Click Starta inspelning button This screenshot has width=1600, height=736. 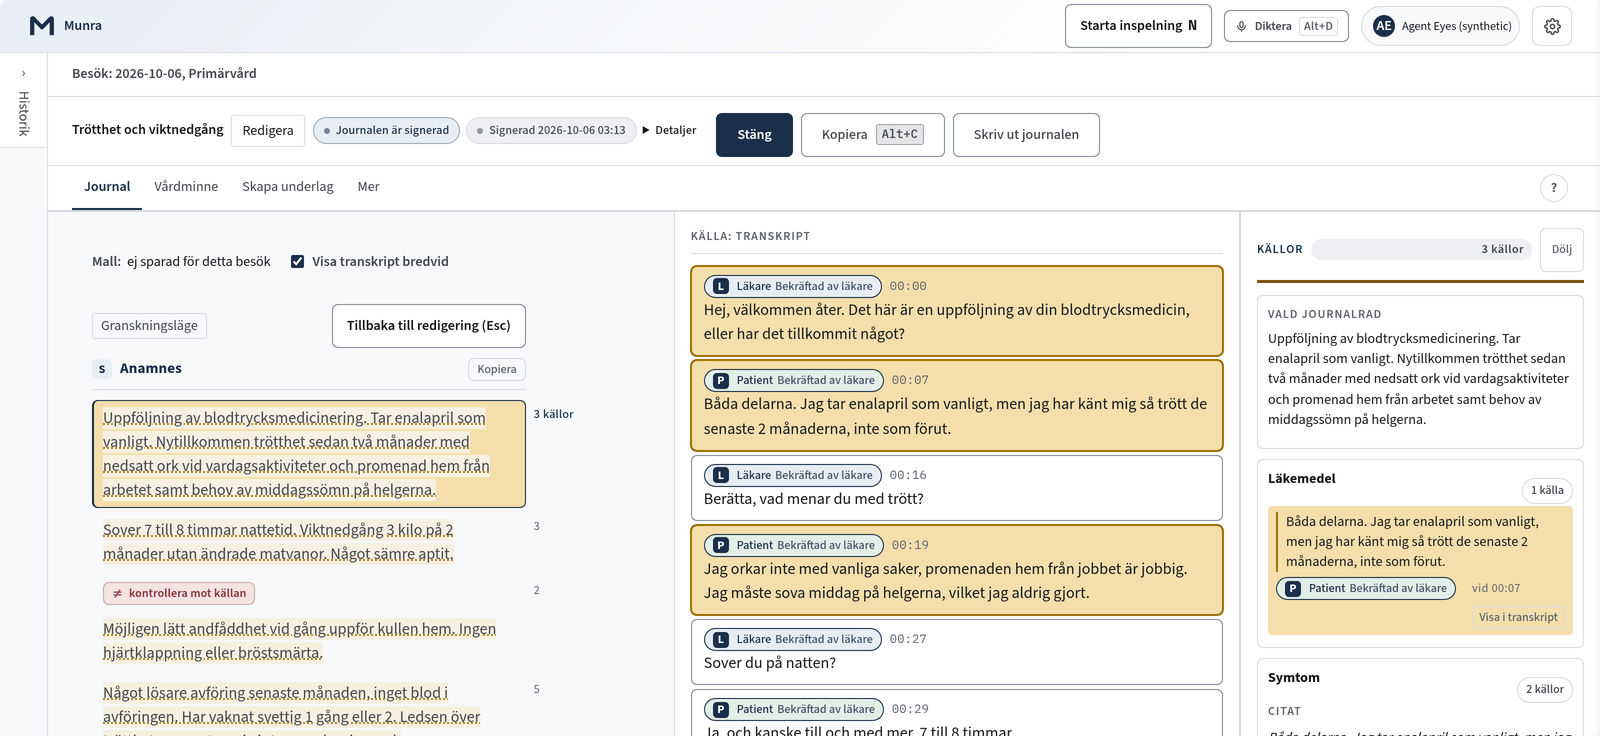1138,26
